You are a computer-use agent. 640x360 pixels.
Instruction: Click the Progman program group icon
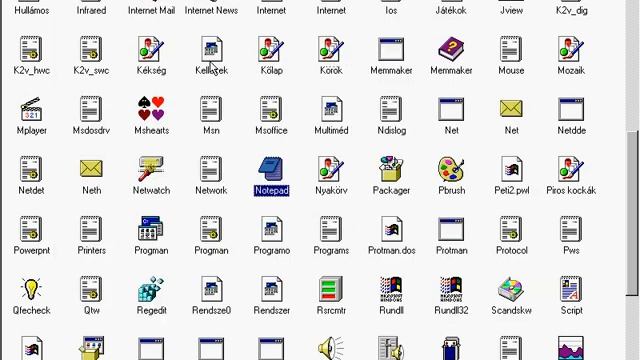click(x=151, y=229)
